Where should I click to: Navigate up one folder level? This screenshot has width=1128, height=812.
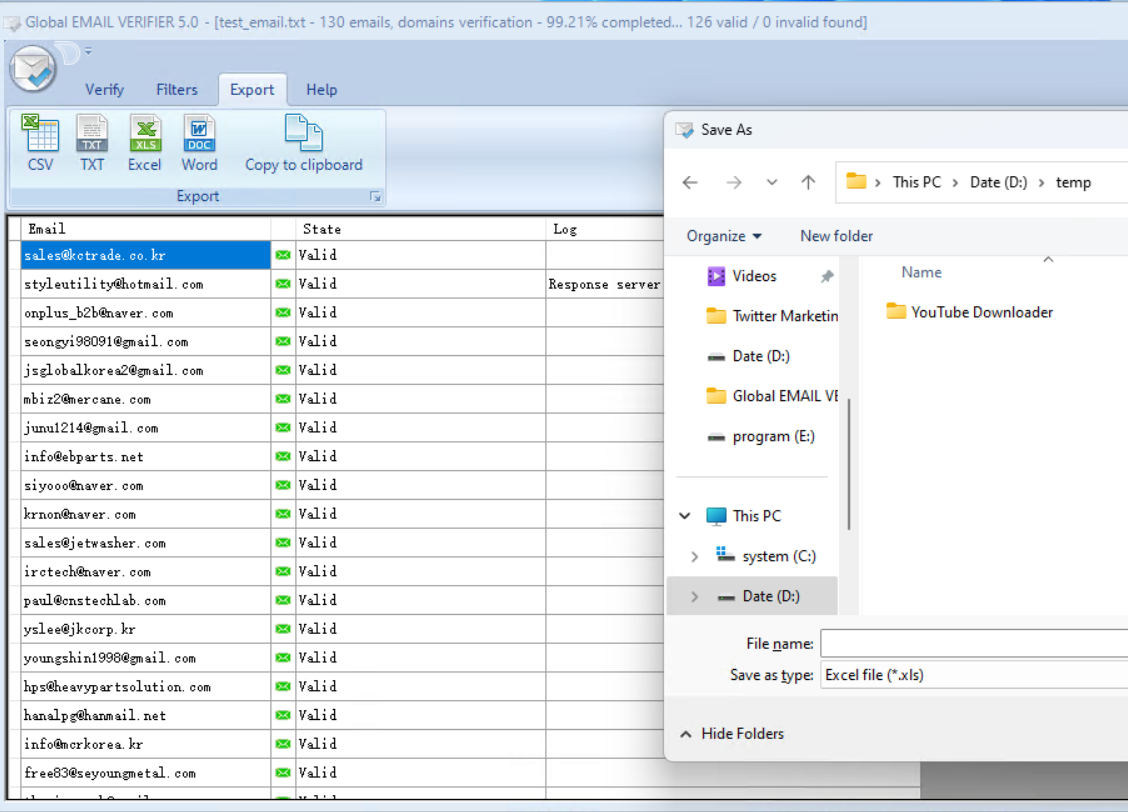pos(808,182)
